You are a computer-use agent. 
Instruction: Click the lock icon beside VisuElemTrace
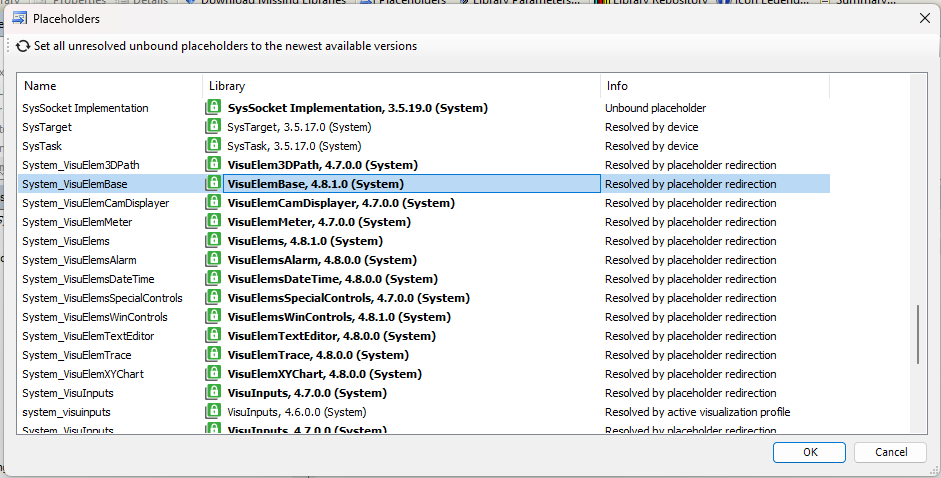[213, 355]
